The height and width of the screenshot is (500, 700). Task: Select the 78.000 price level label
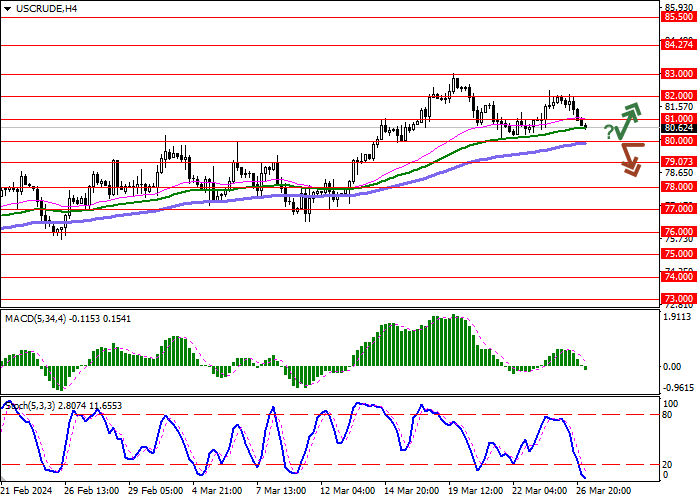click(679, 187)
